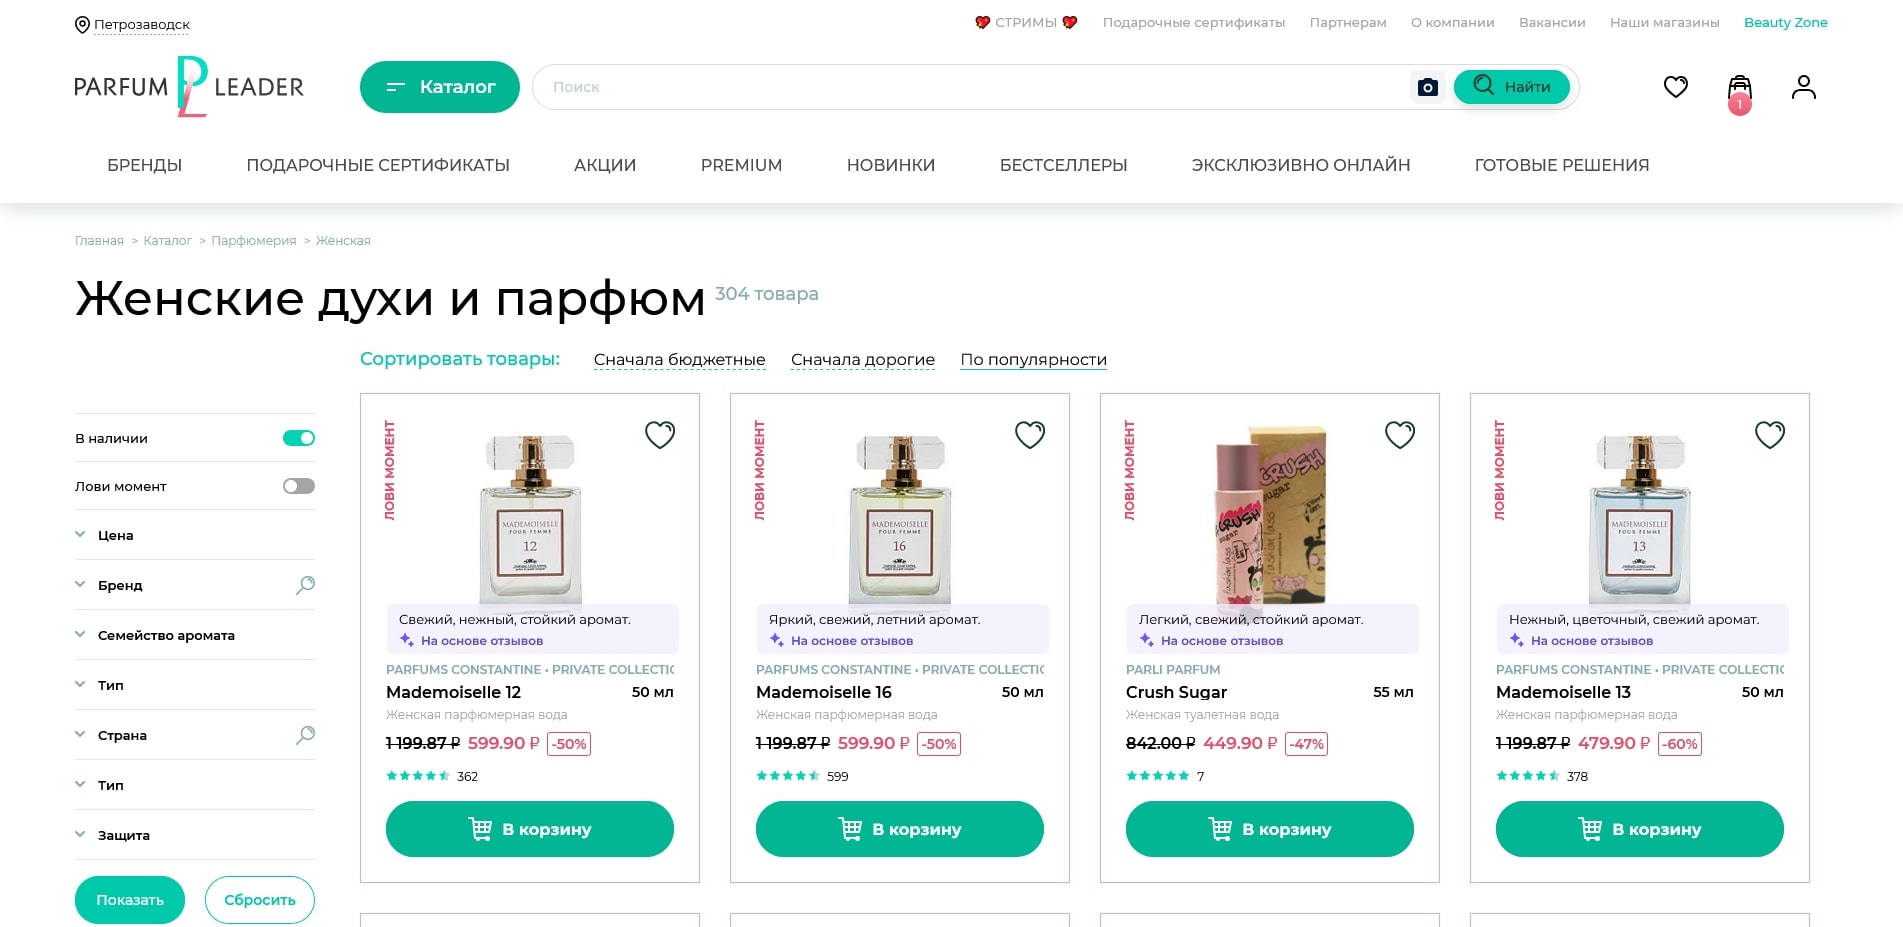This screenshot has height=927, width=1903.
Task: Click Сначала бюджетные sorting link
Action: [679, 360]
